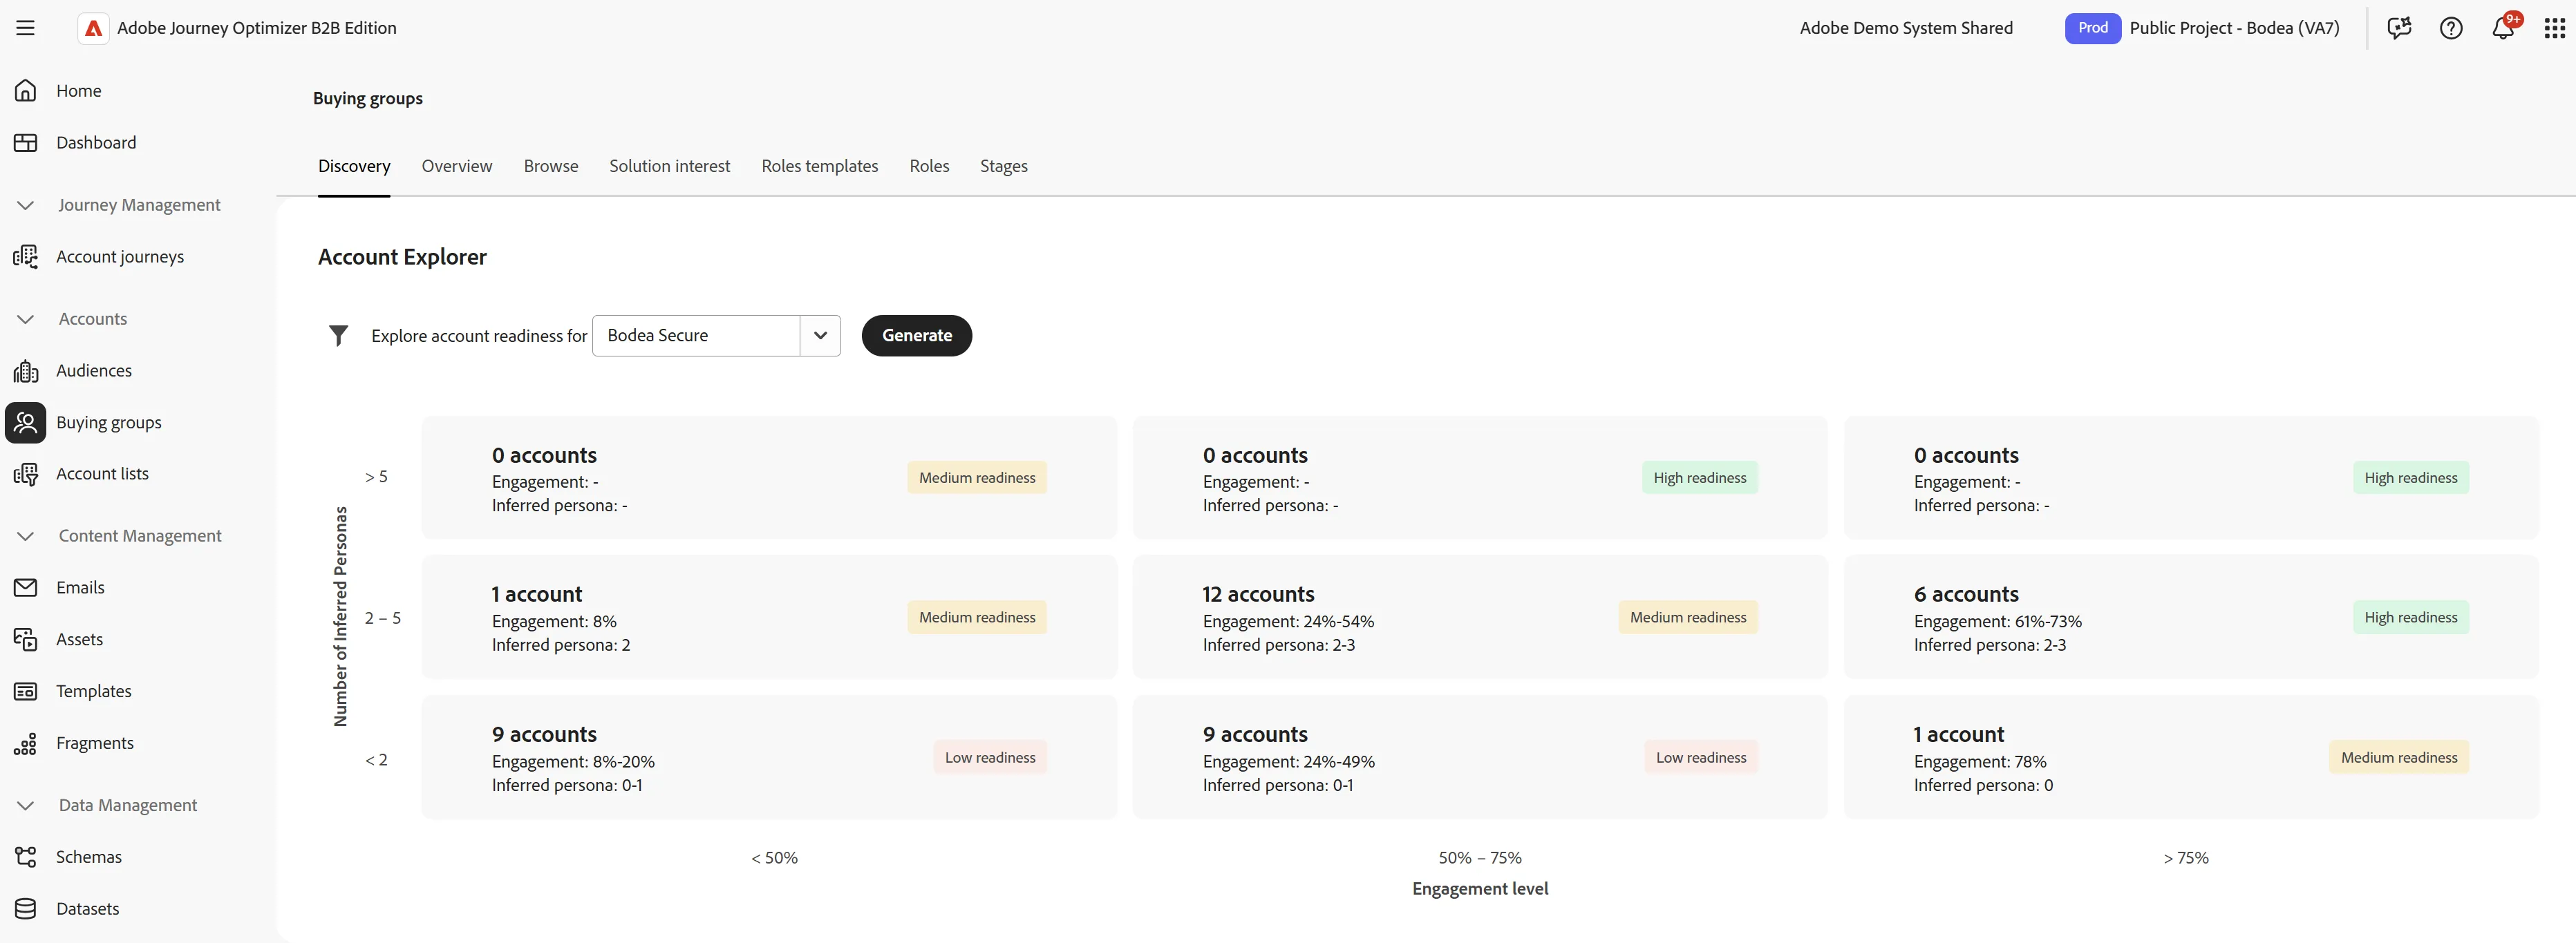Open the Audiences icon

(26, 371)
